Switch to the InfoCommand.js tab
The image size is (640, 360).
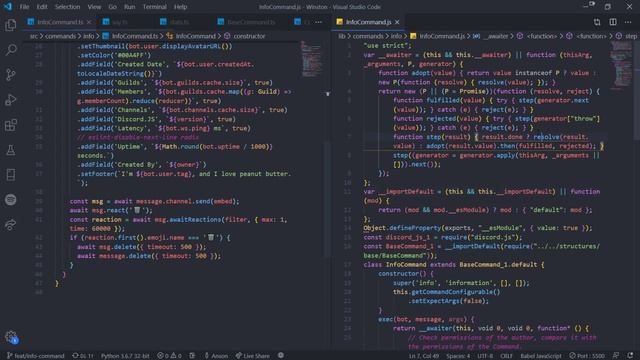click(x=369, y=22)
